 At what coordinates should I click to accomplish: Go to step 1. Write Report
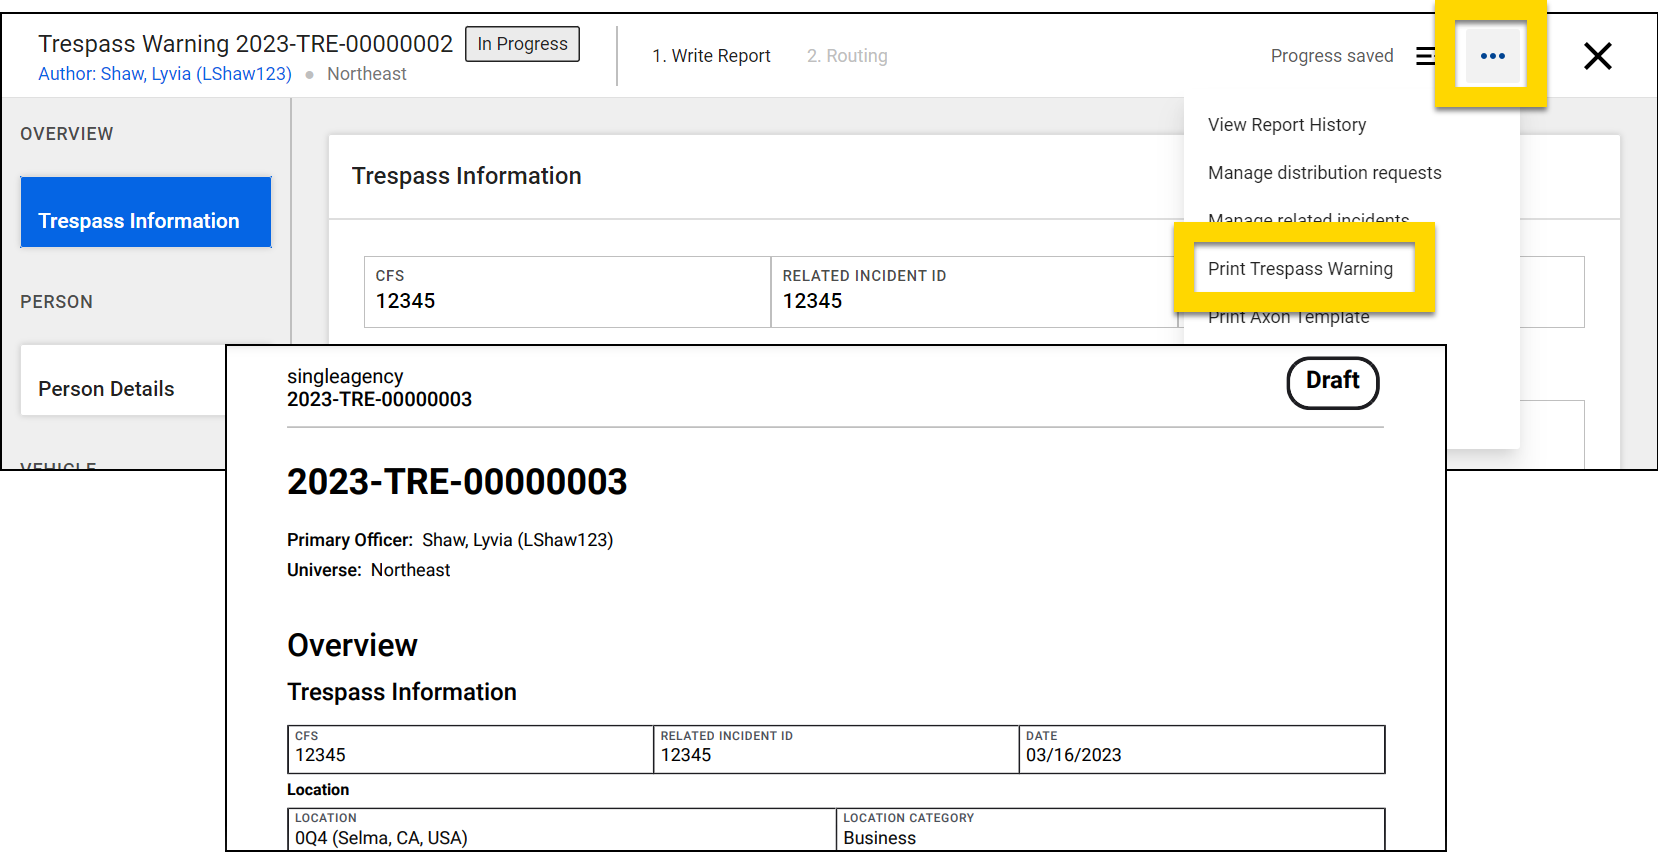tap(711, 56)
